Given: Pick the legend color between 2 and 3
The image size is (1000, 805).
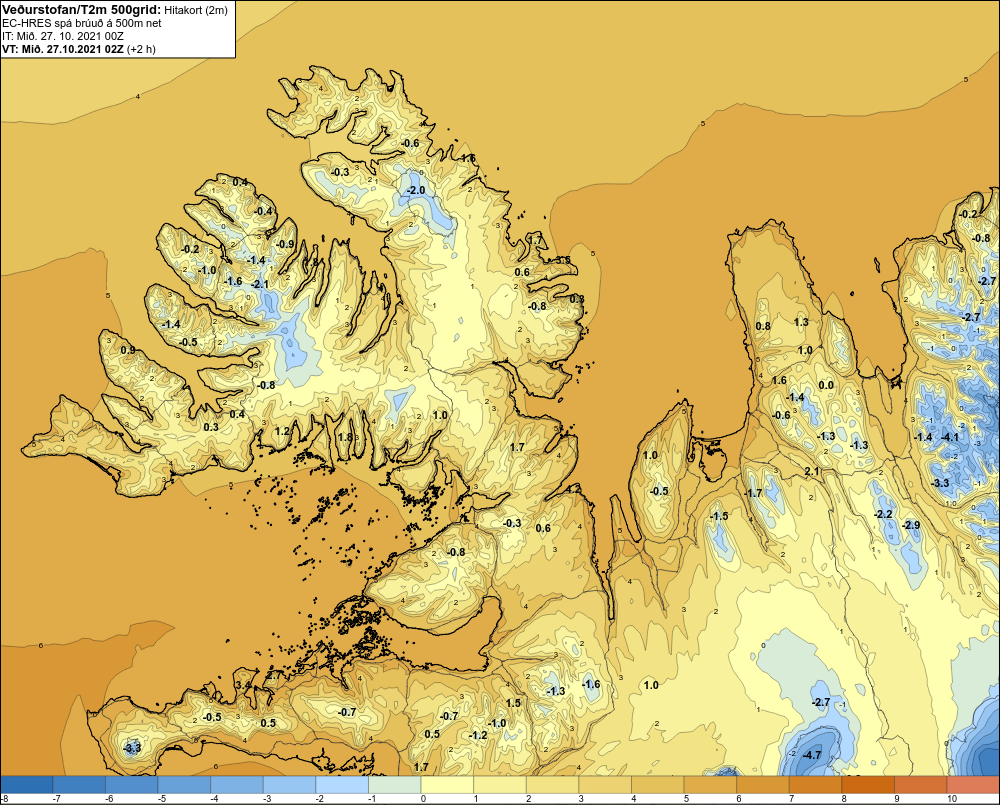Looking at the screenshot, I should pos(552,785).
